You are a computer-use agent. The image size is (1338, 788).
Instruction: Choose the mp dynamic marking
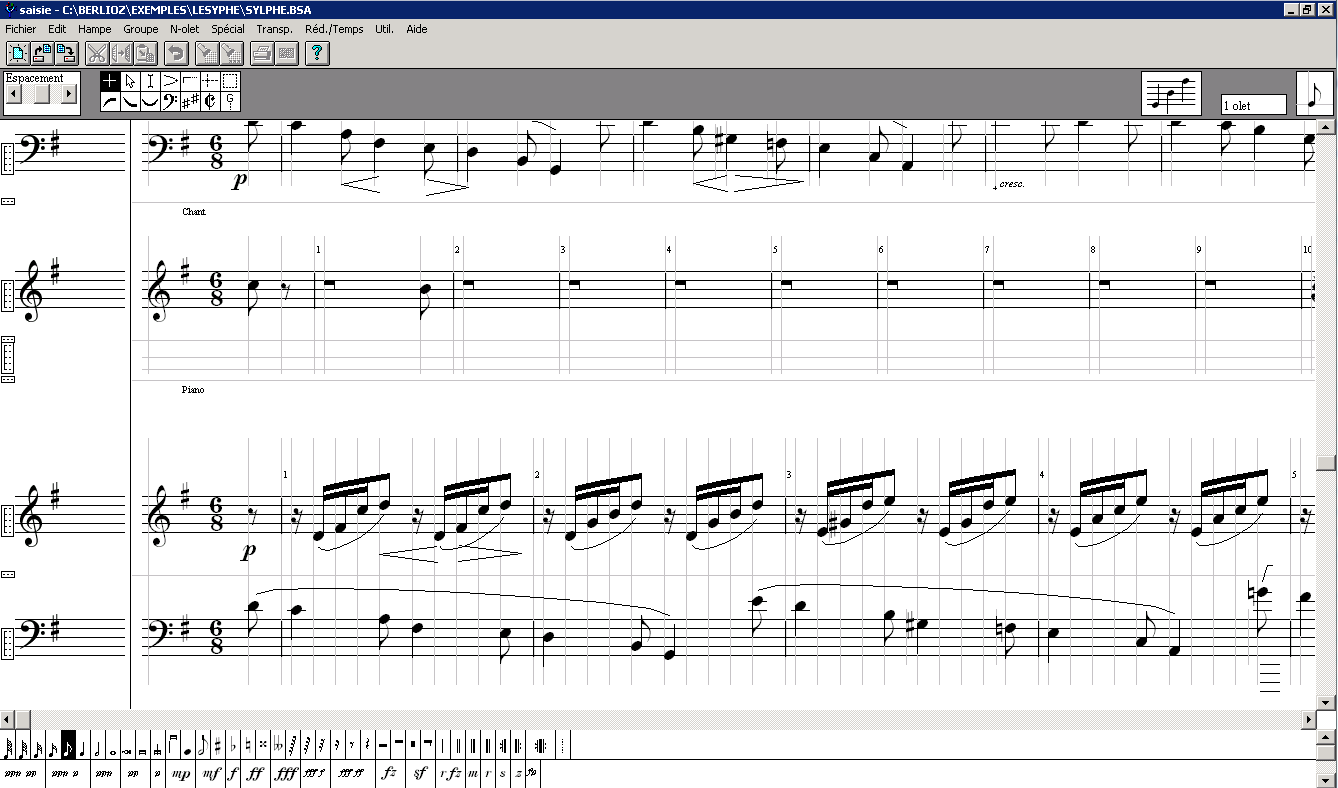[x=181, y=773]
